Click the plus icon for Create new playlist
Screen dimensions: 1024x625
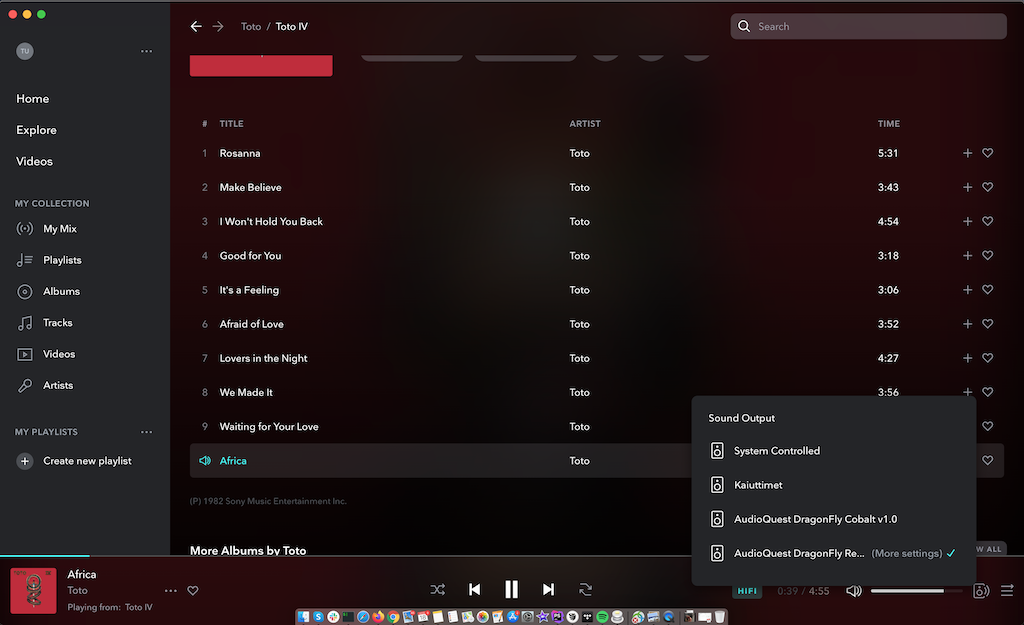(25, 461)
